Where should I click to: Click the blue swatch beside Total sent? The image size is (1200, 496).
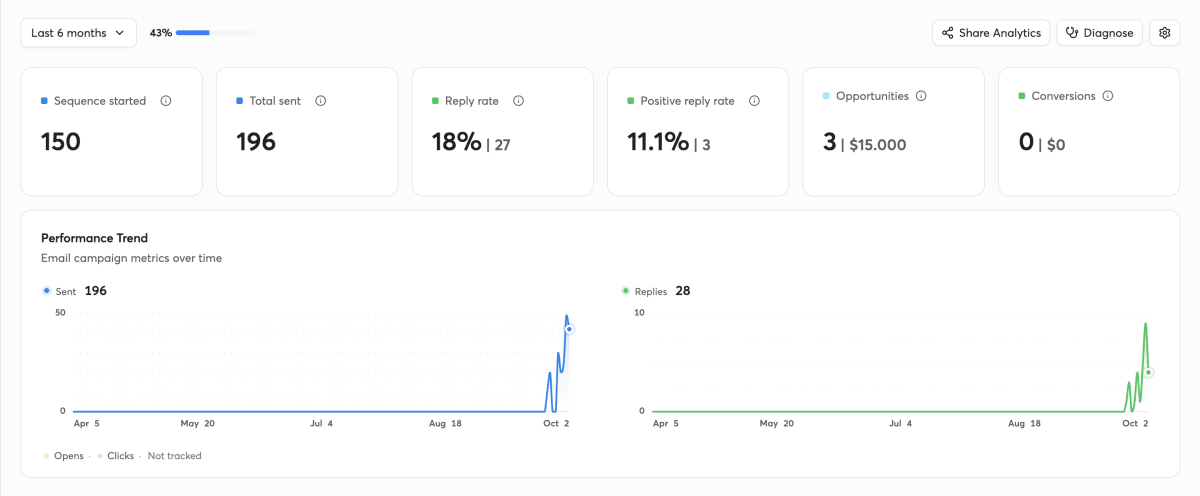[240, 101]
